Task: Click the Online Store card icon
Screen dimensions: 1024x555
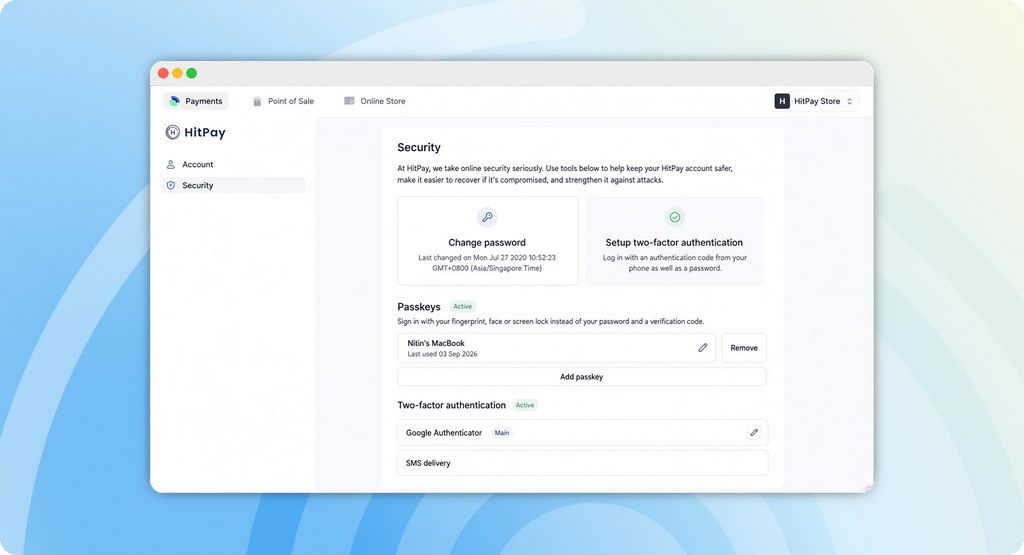Action: [349, 101]
